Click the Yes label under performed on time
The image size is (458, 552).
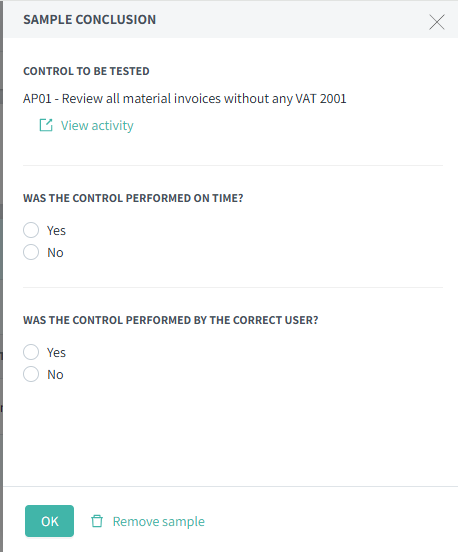point(56,231)
